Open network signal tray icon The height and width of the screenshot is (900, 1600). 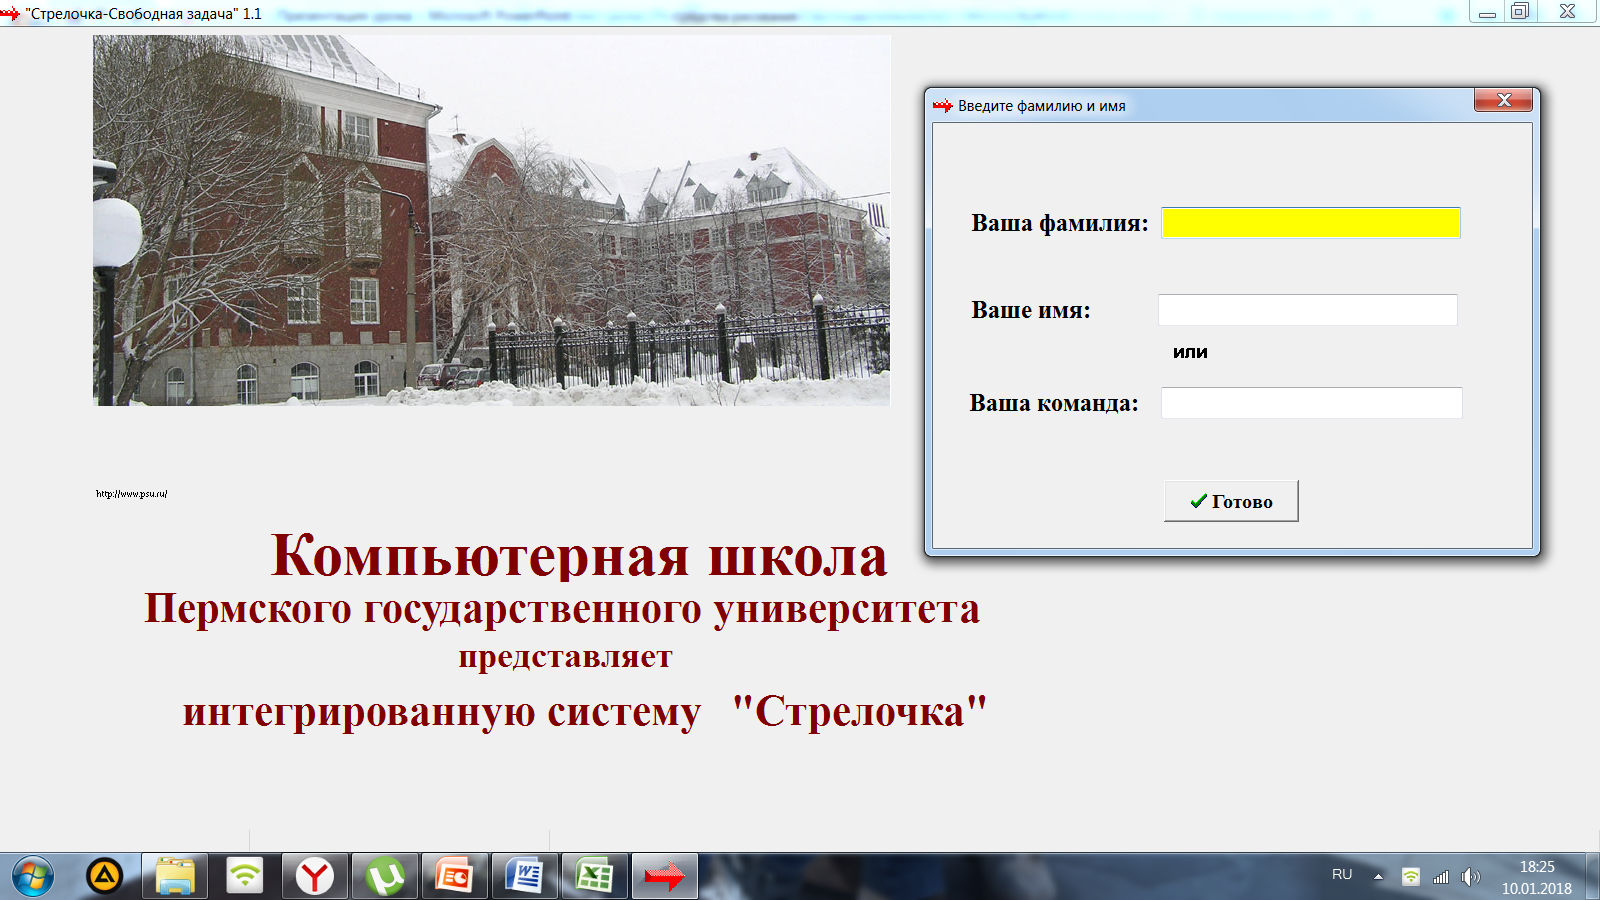(1440, 877)
